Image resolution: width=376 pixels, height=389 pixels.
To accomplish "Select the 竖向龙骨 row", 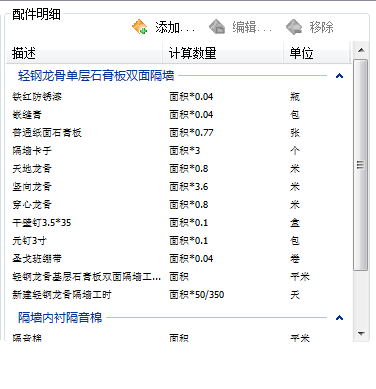I will (x=179, y=187).
